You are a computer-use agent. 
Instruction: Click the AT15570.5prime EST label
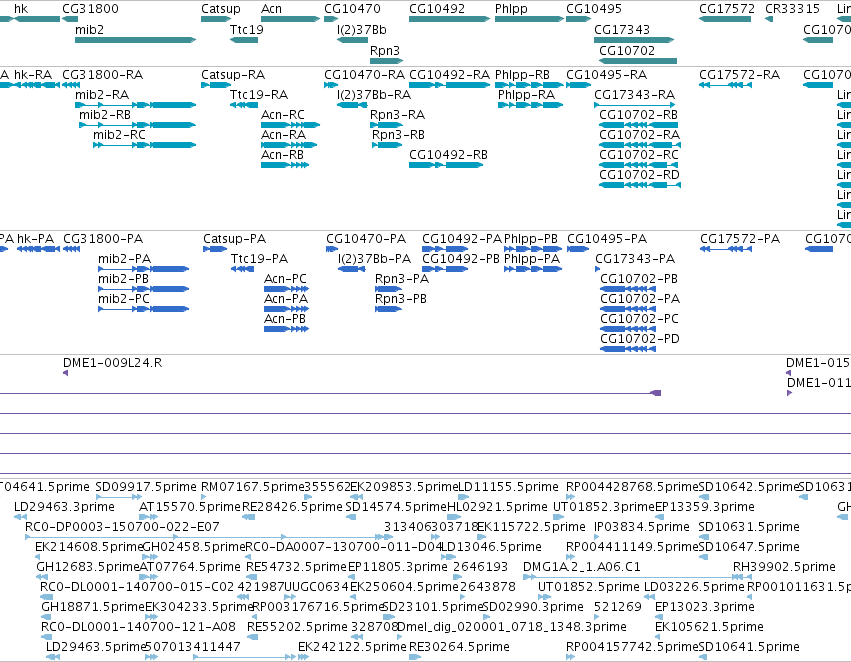pyautogui.click(x=189, y=507)
